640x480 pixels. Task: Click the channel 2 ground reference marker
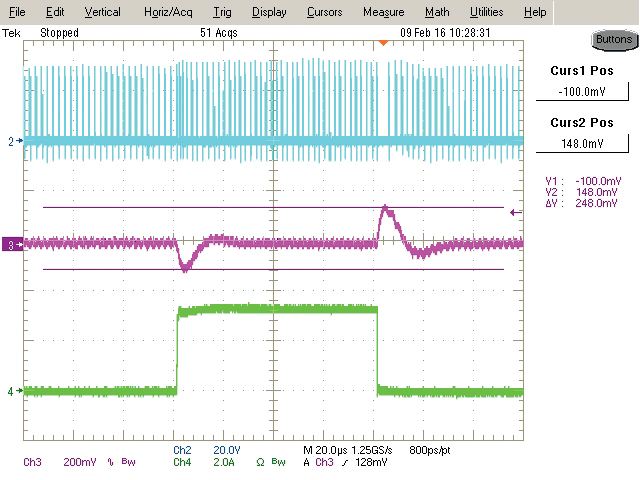coord(12,142)
